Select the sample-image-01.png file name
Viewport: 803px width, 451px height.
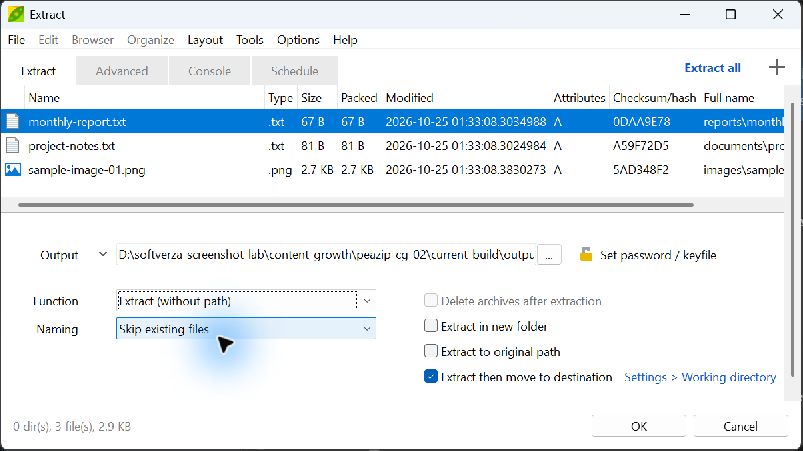87,169
